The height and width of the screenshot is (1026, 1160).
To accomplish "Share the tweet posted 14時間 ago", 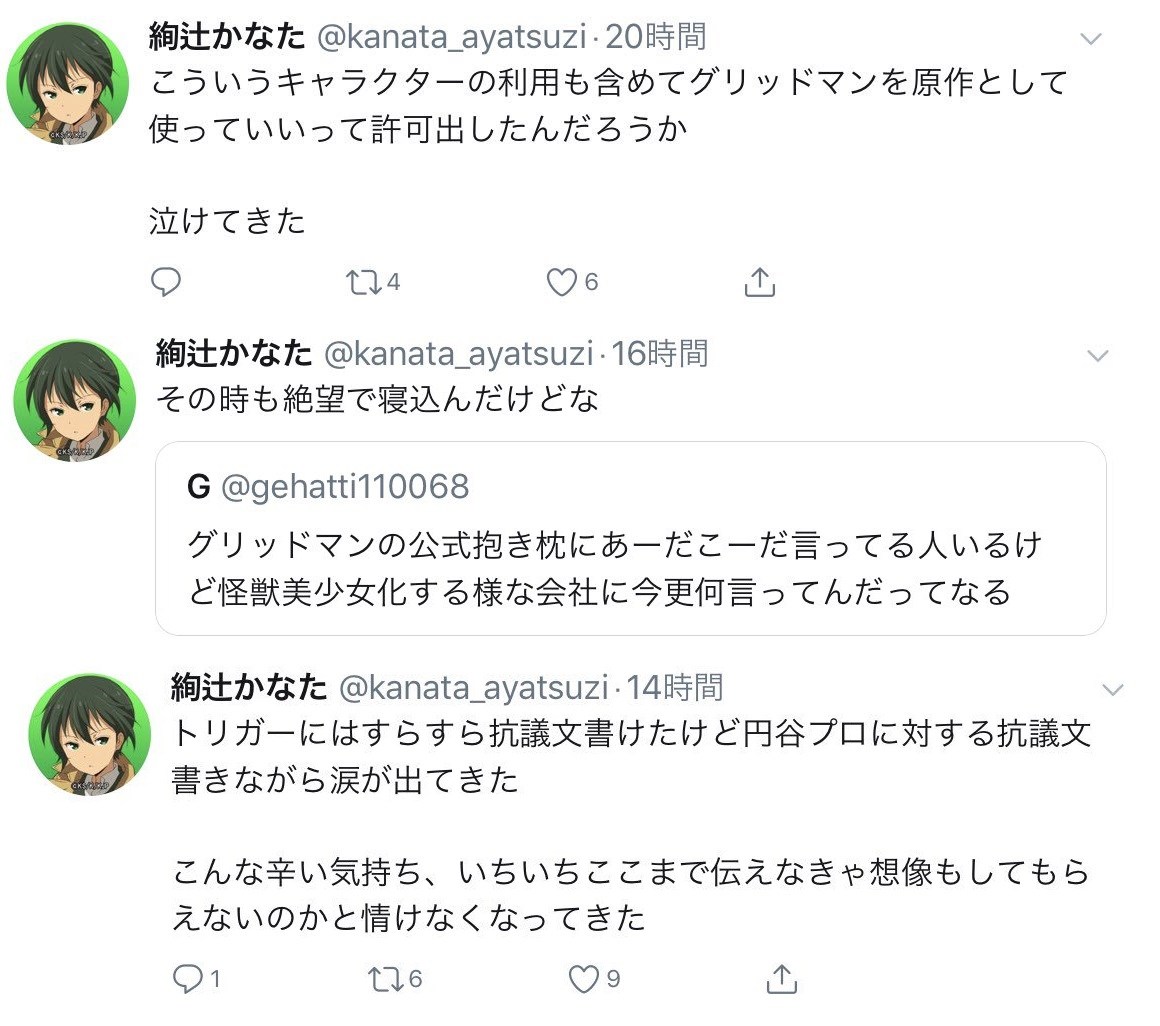I will 782,978.
